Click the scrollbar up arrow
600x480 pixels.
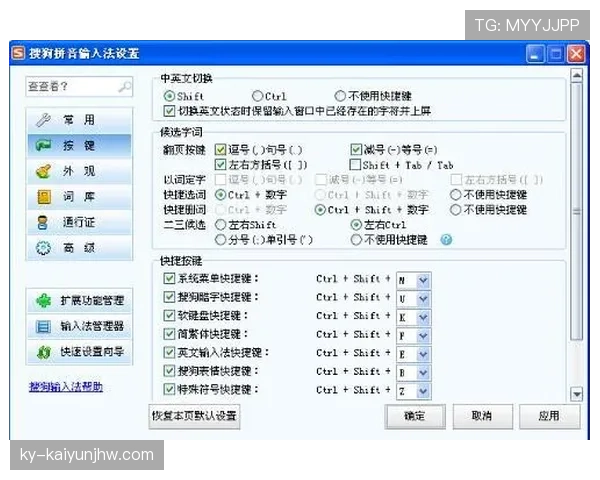tap(576, 76)
